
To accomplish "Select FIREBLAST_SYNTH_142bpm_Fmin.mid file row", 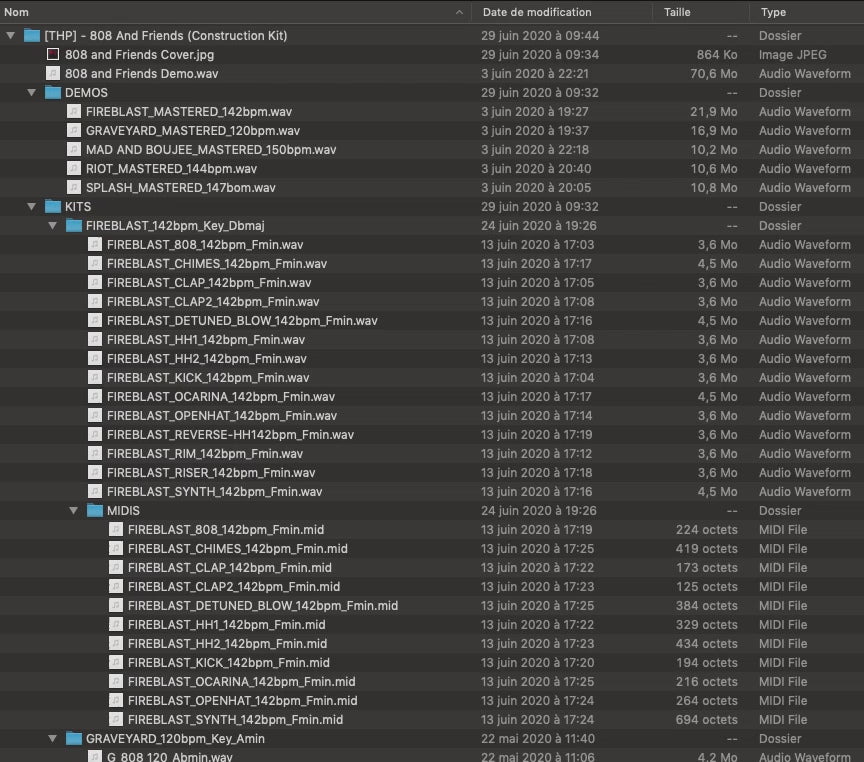I will tap(235, 719).
